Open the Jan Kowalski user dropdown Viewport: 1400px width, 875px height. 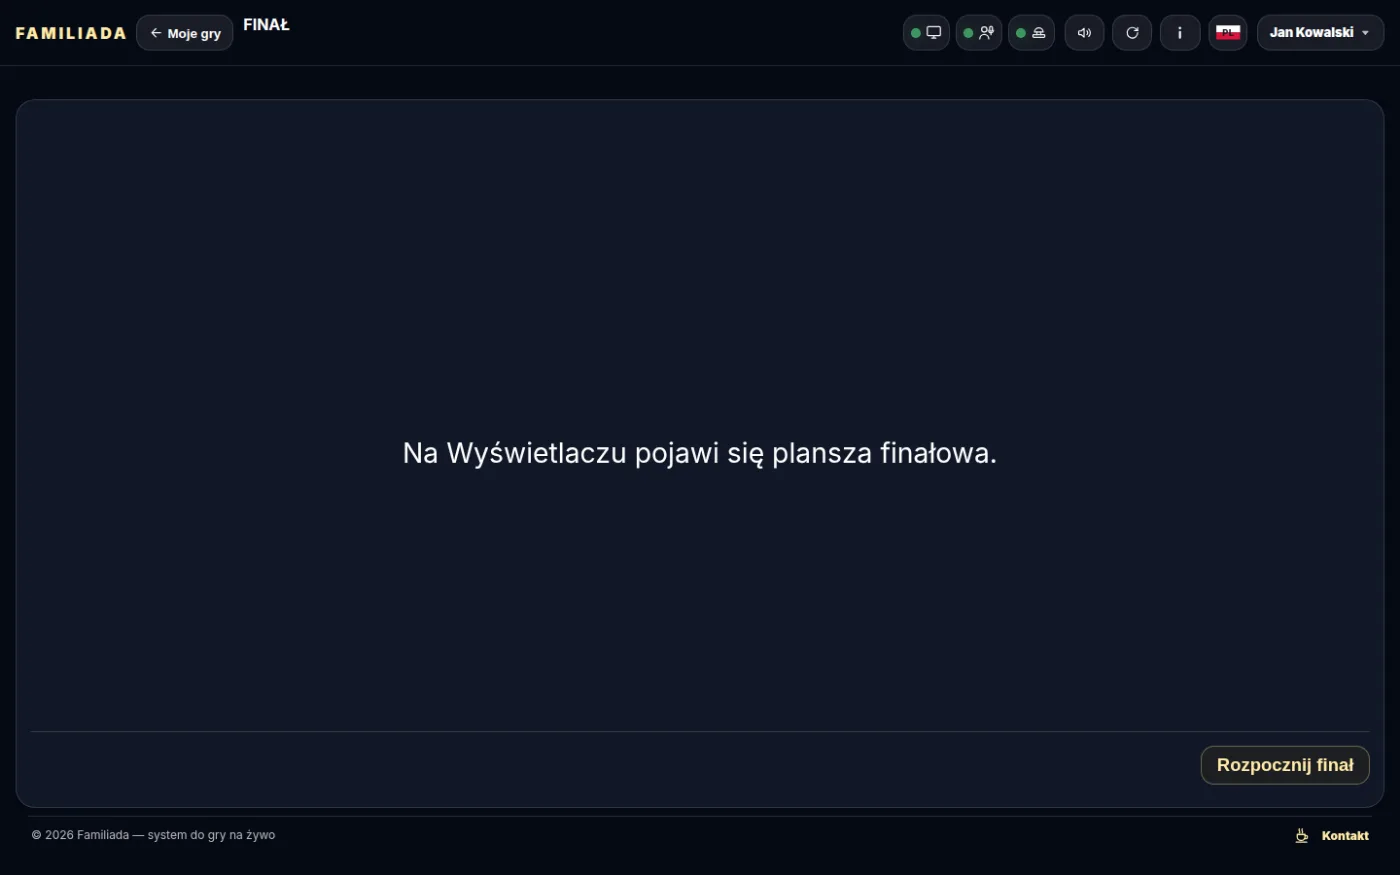click(x=1320, y=33)
